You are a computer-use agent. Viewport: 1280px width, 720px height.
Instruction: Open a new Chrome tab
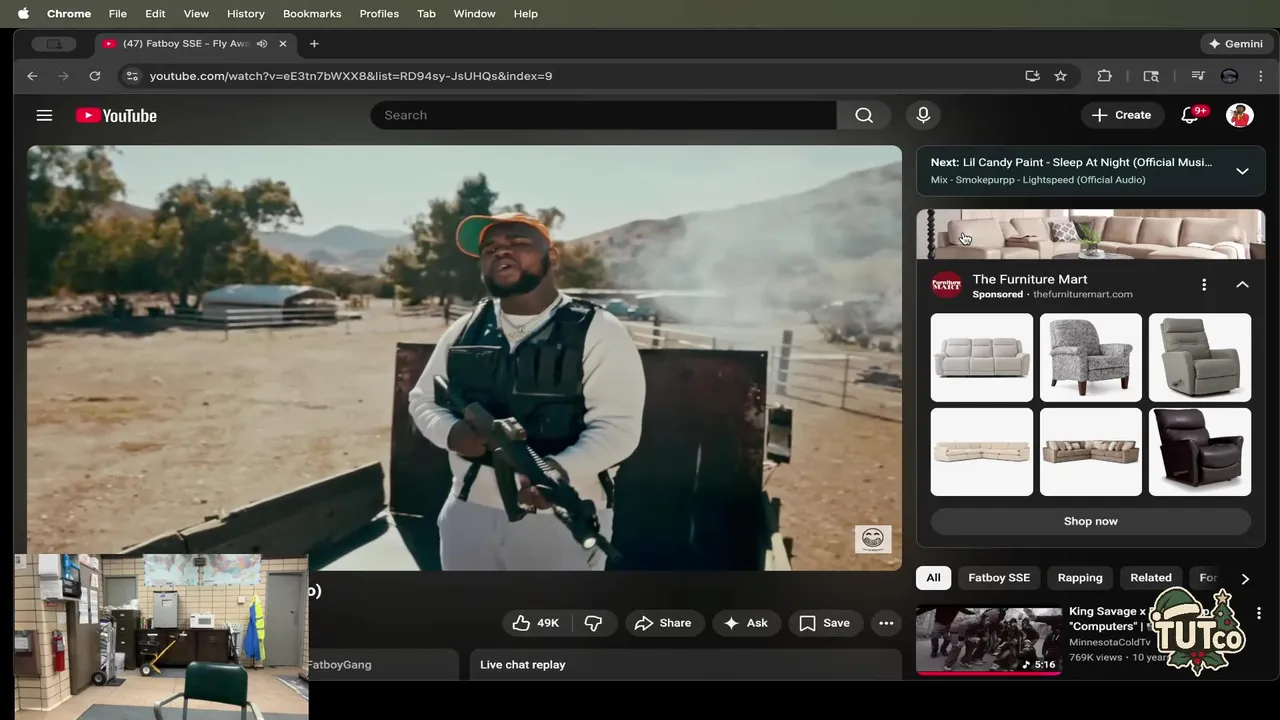(x=314, y=44)
